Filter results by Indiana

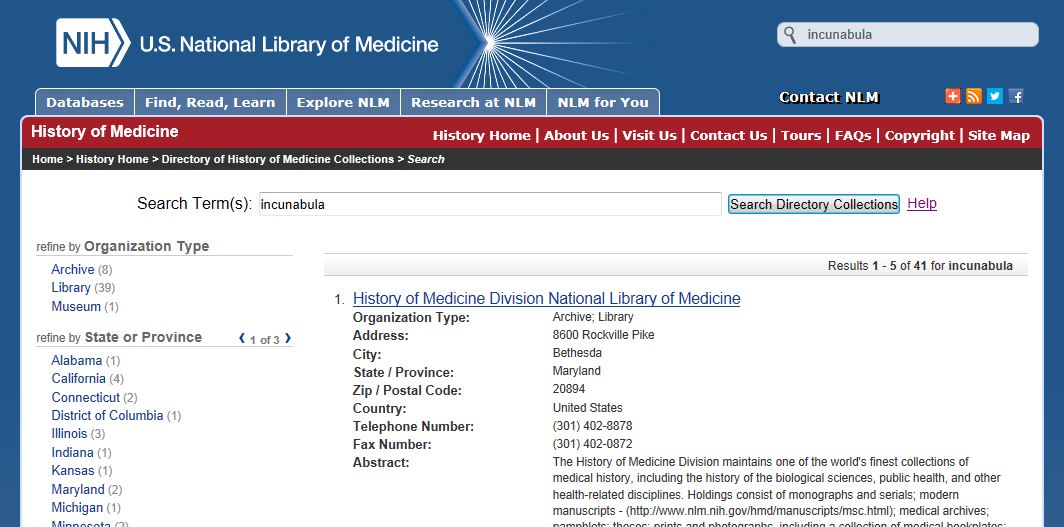[x=73, y=452]
